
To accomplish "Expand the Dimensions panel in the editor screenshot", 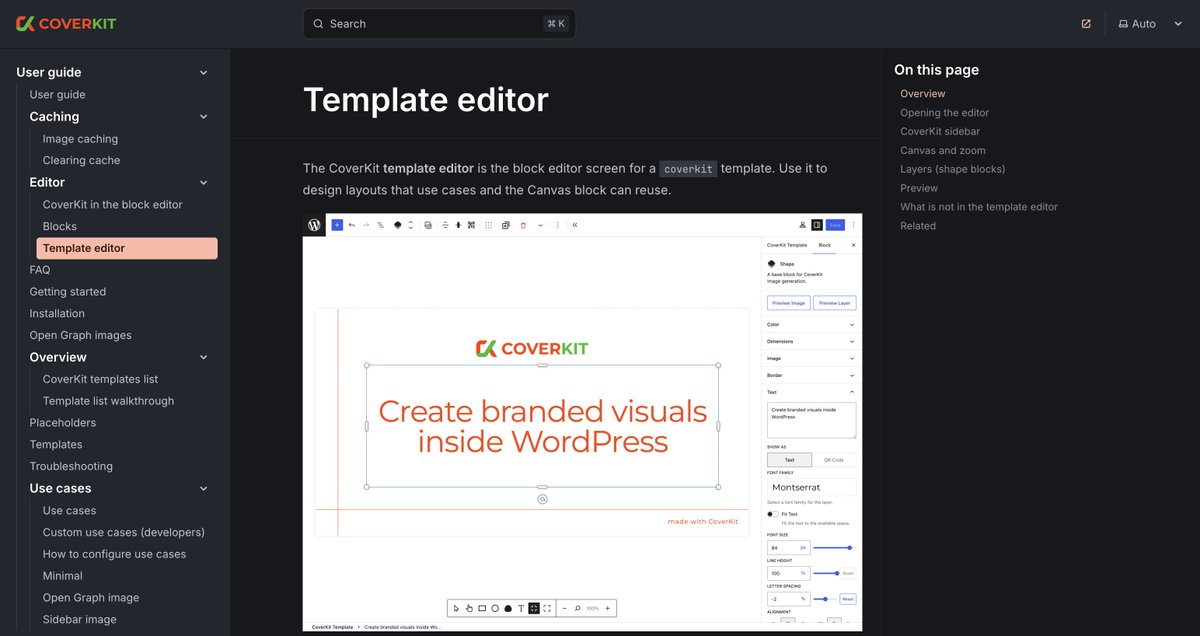I will [811, 342].
